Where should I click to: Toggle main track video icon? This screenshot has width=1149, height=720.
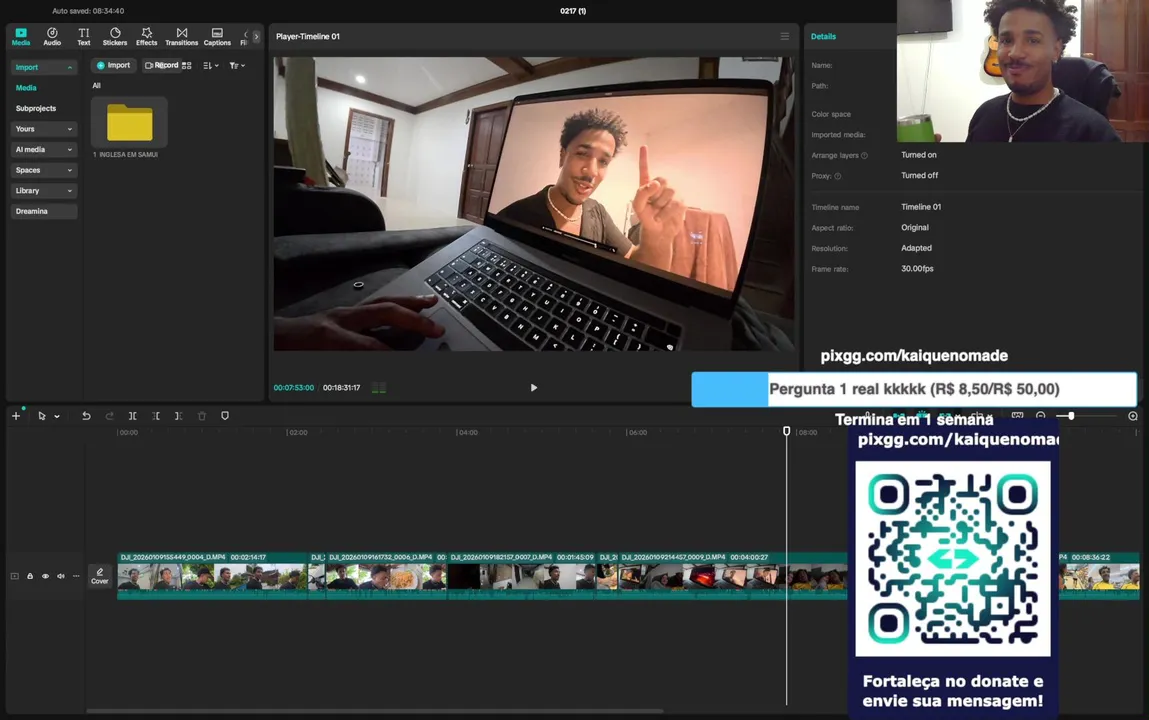[x=15, y=576]
